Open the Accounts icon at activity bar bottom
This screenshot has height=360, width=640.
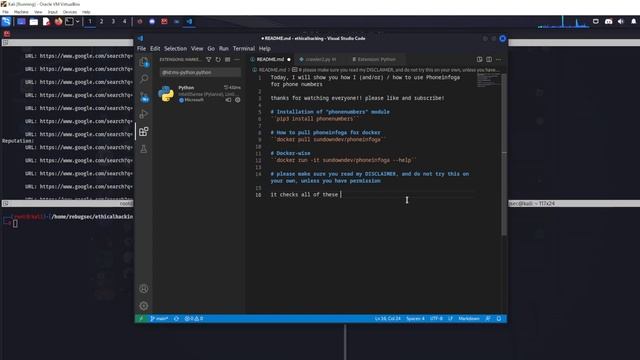pos(144,289)
